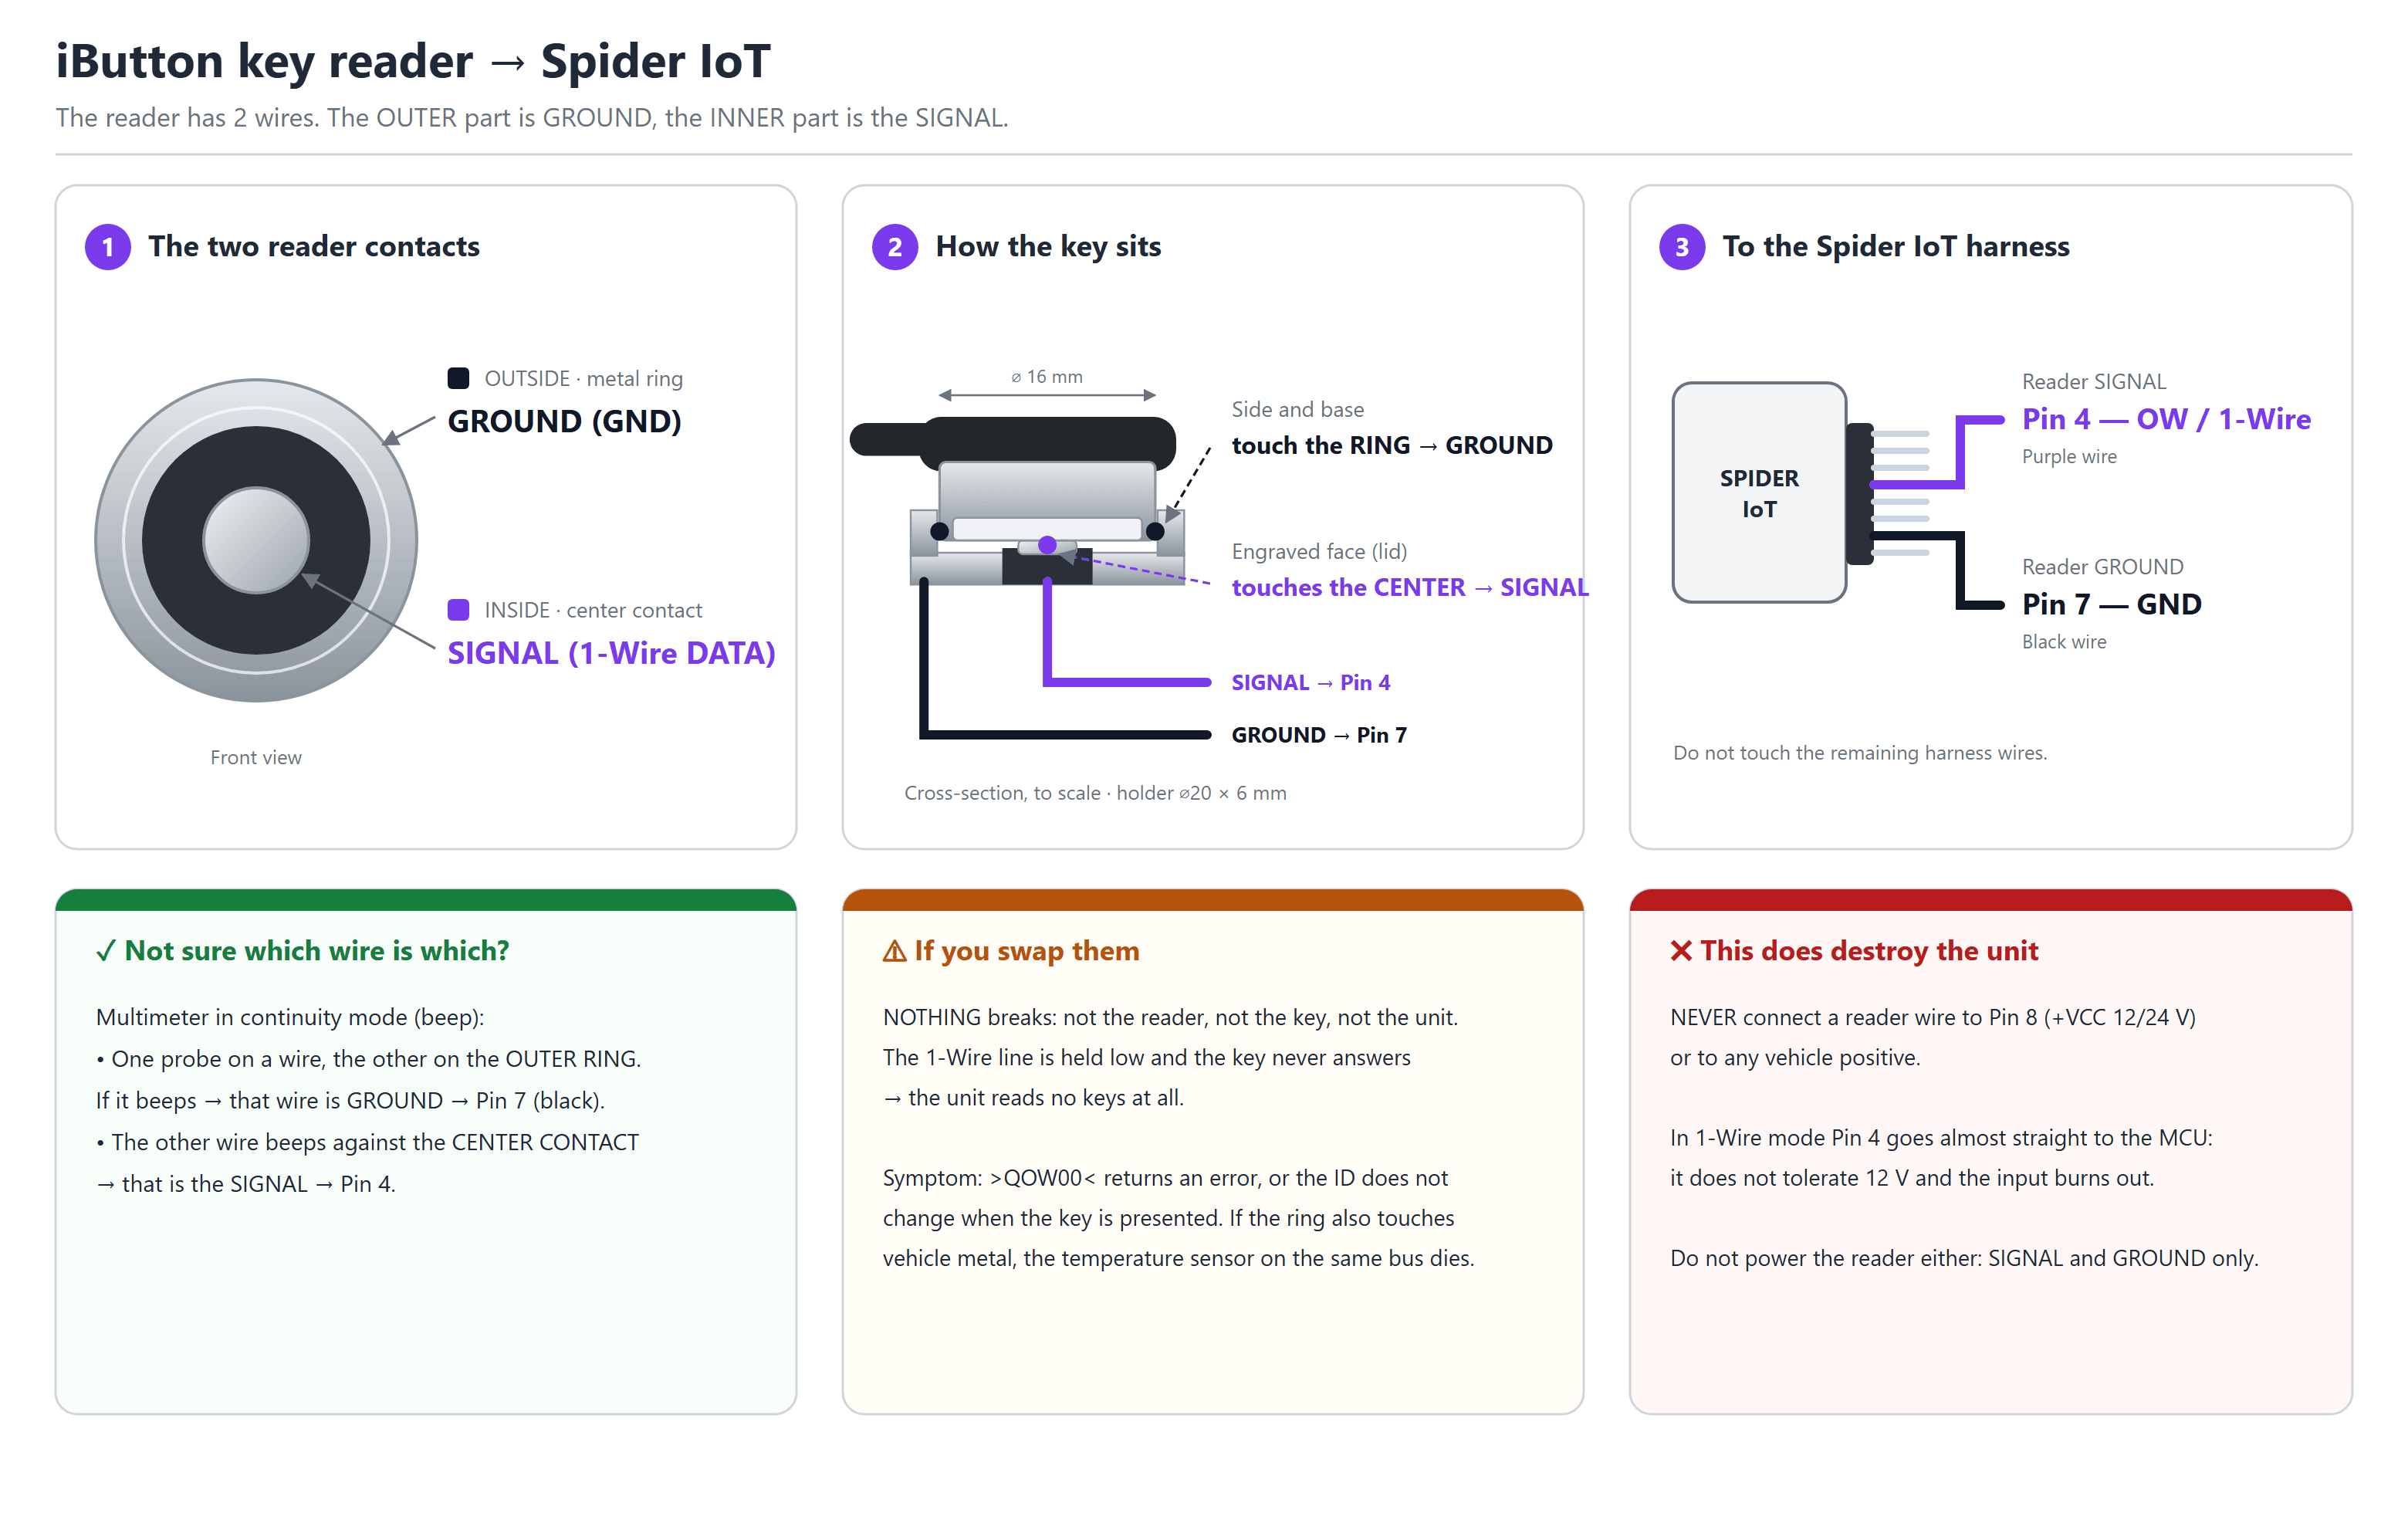Viewport: 2408px width, 1513px height.
Task: Click the purple step 1 badge
Action: click(x=108, y=247)
